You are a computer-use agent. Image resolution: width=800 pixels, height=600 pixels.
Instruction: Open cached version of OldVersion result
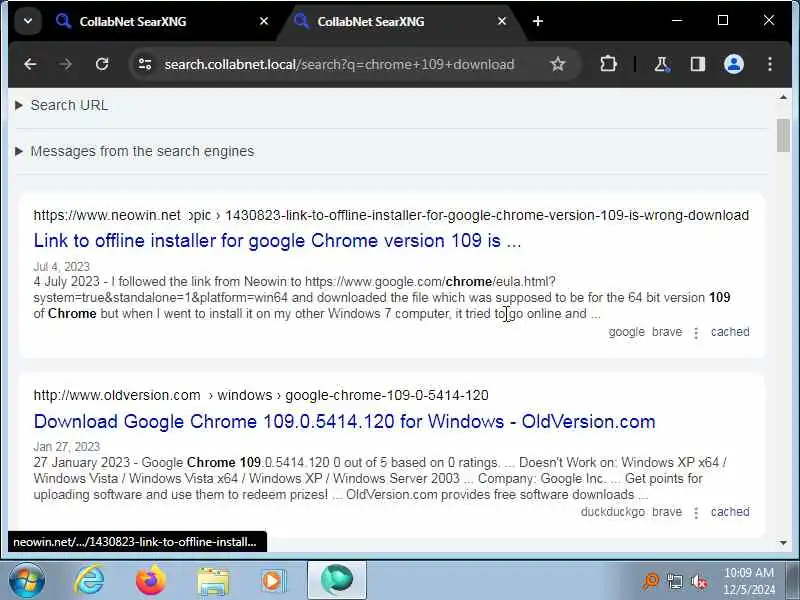(x=730, y=512)
